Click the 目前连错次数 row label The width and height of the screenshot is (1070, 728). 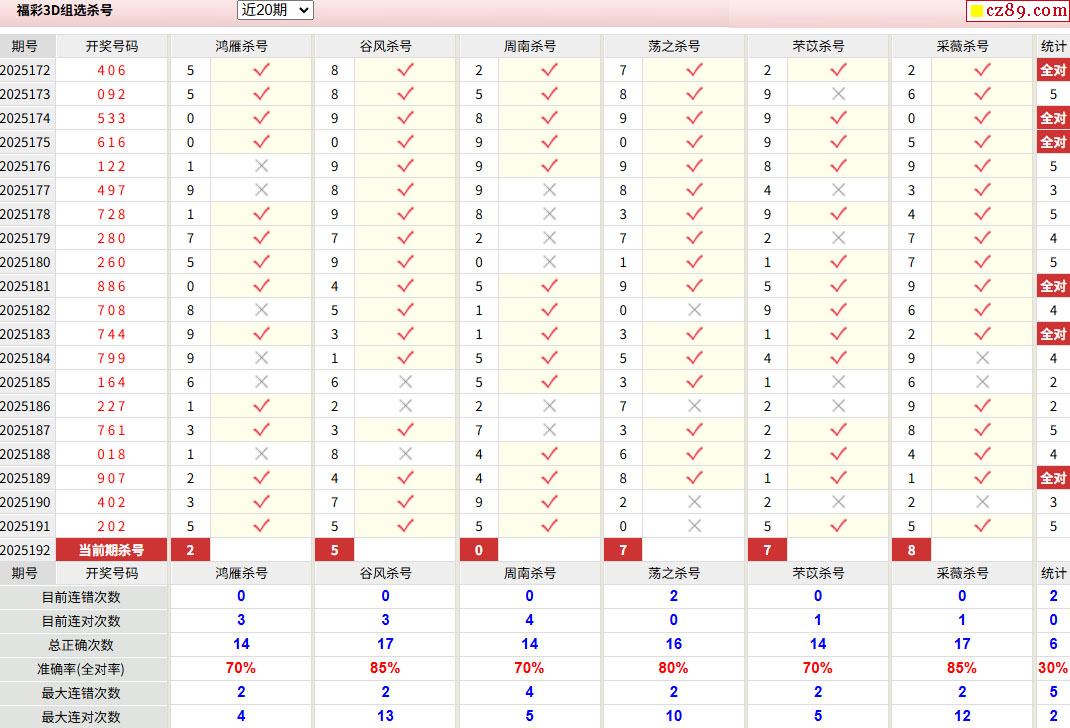tap(81, 597)
